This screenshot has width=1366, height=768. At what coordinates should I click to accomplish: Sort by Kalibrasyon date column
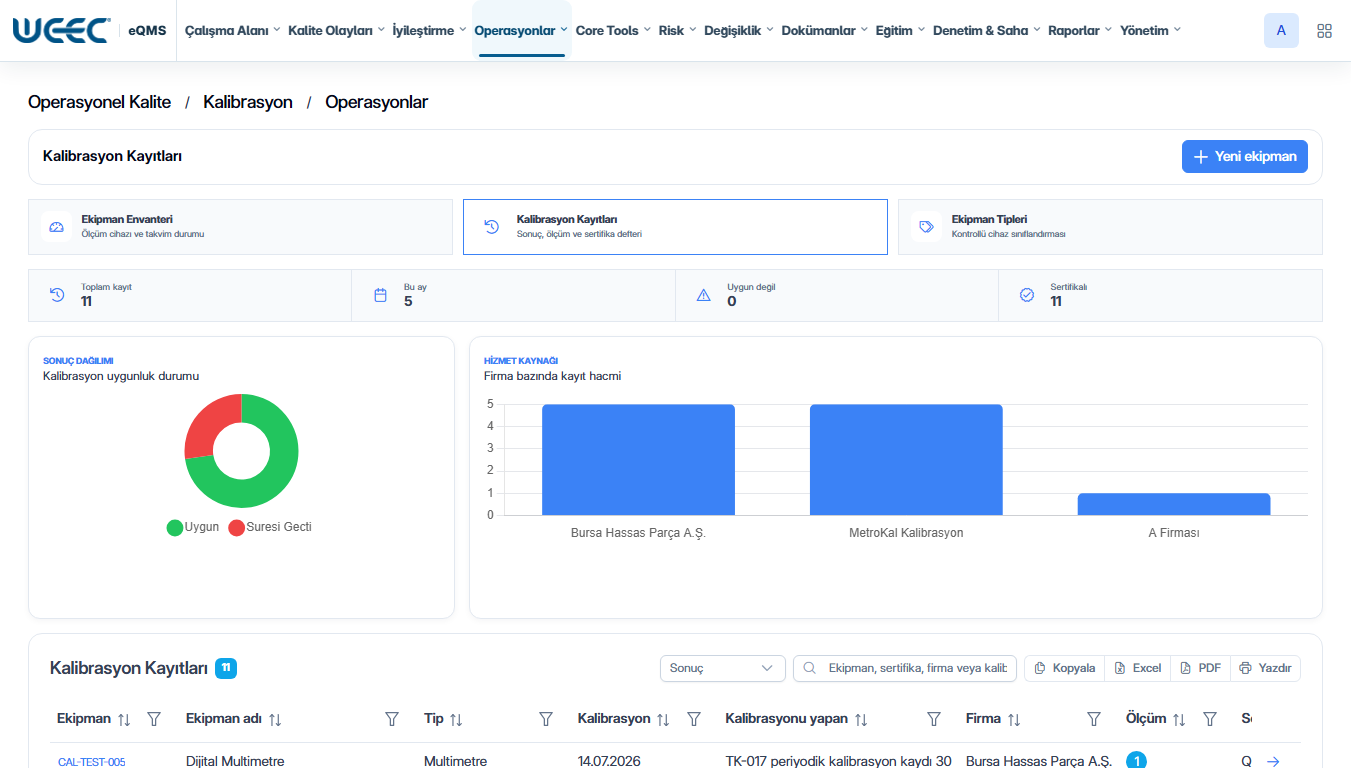663,719
